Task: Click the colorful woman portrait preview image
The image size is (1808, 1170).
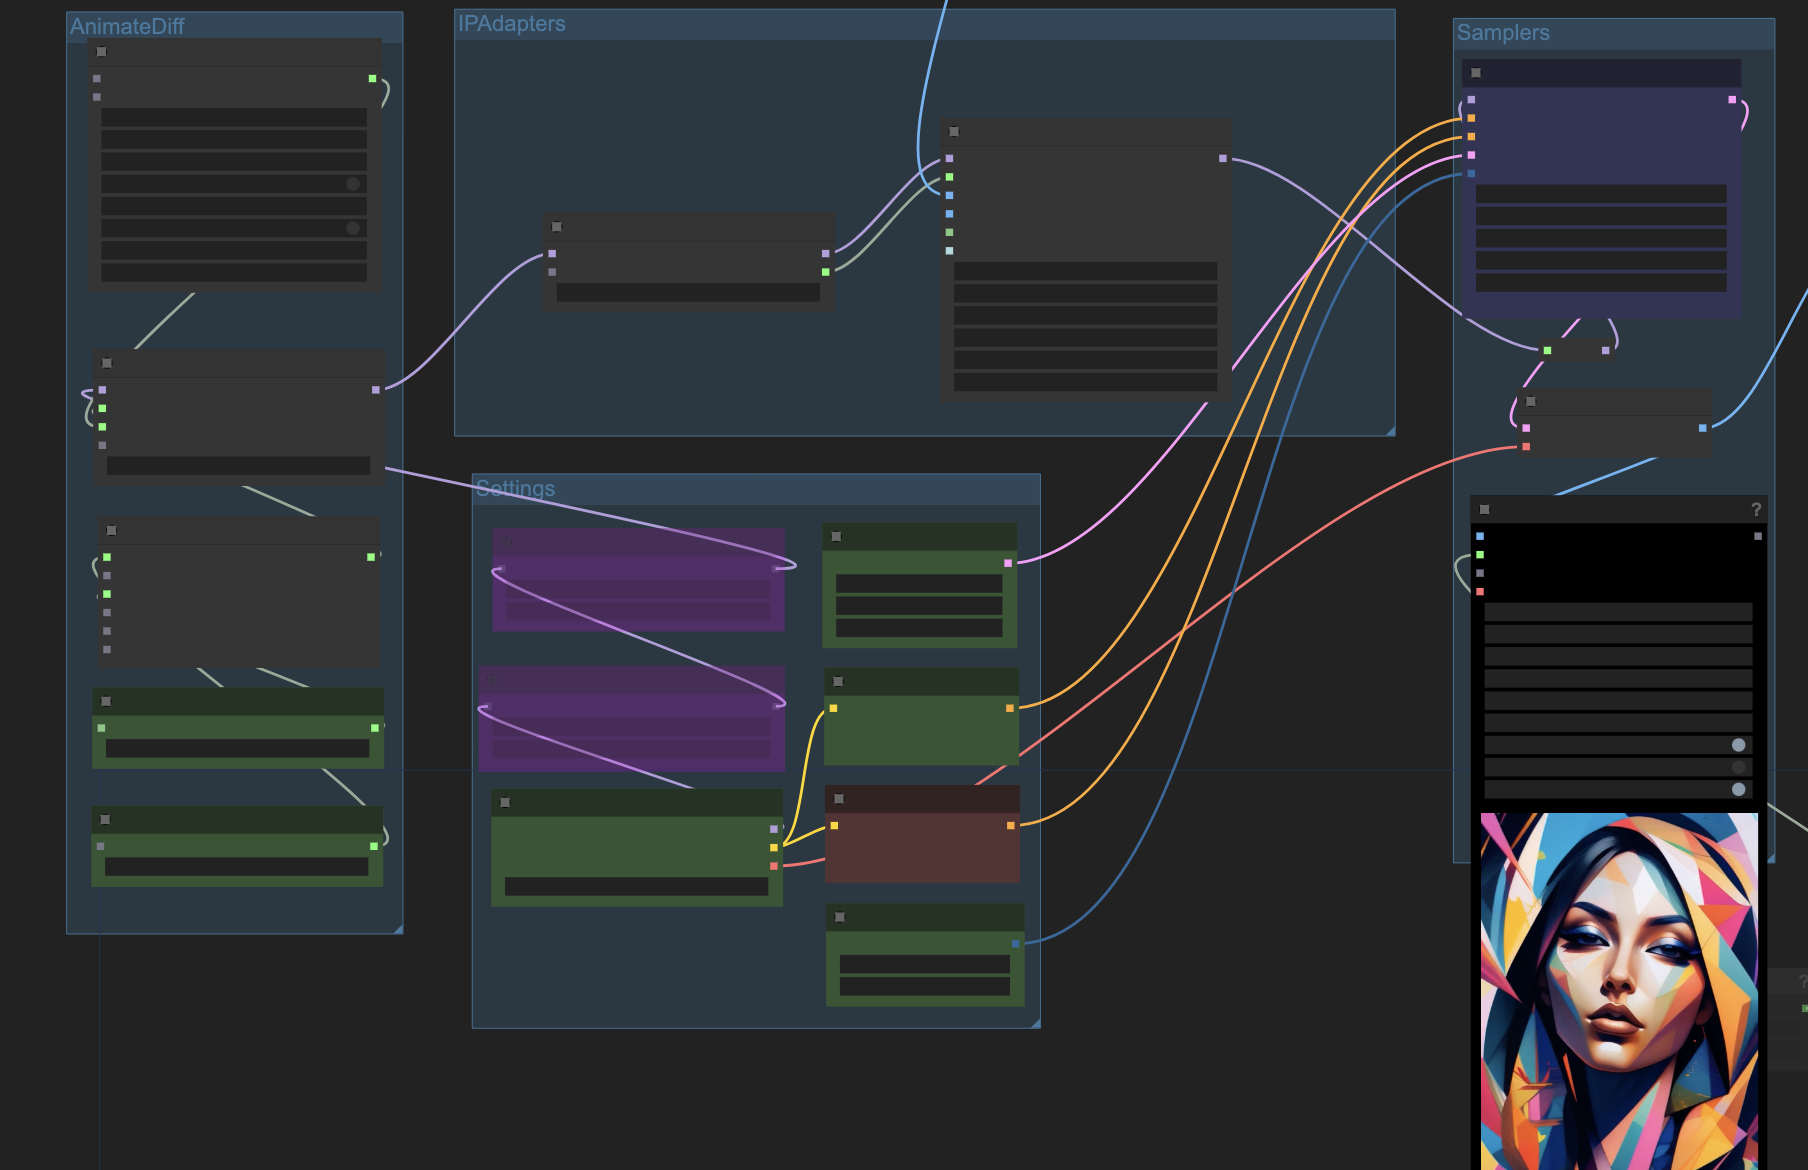Action: [1618, 990]
